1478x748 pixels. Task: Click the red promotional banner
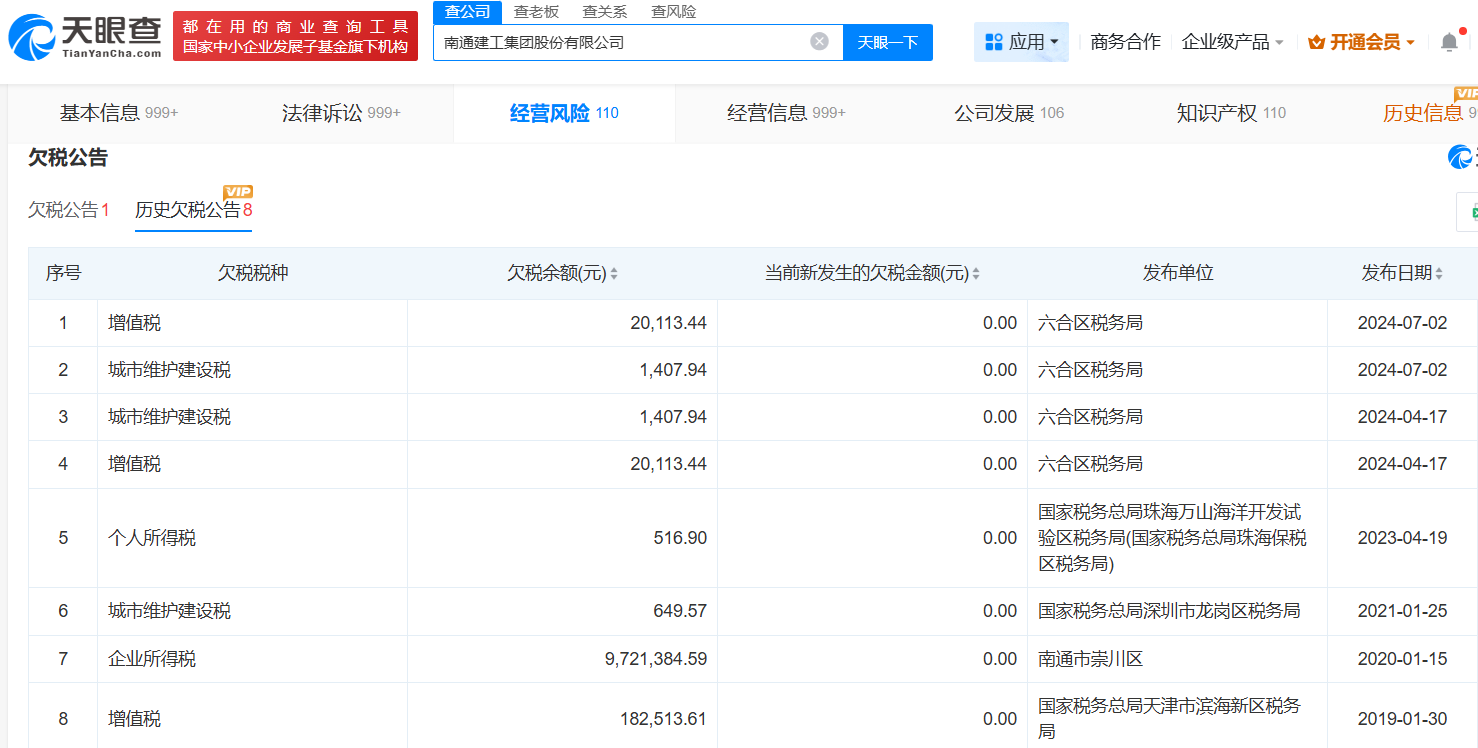295,37
